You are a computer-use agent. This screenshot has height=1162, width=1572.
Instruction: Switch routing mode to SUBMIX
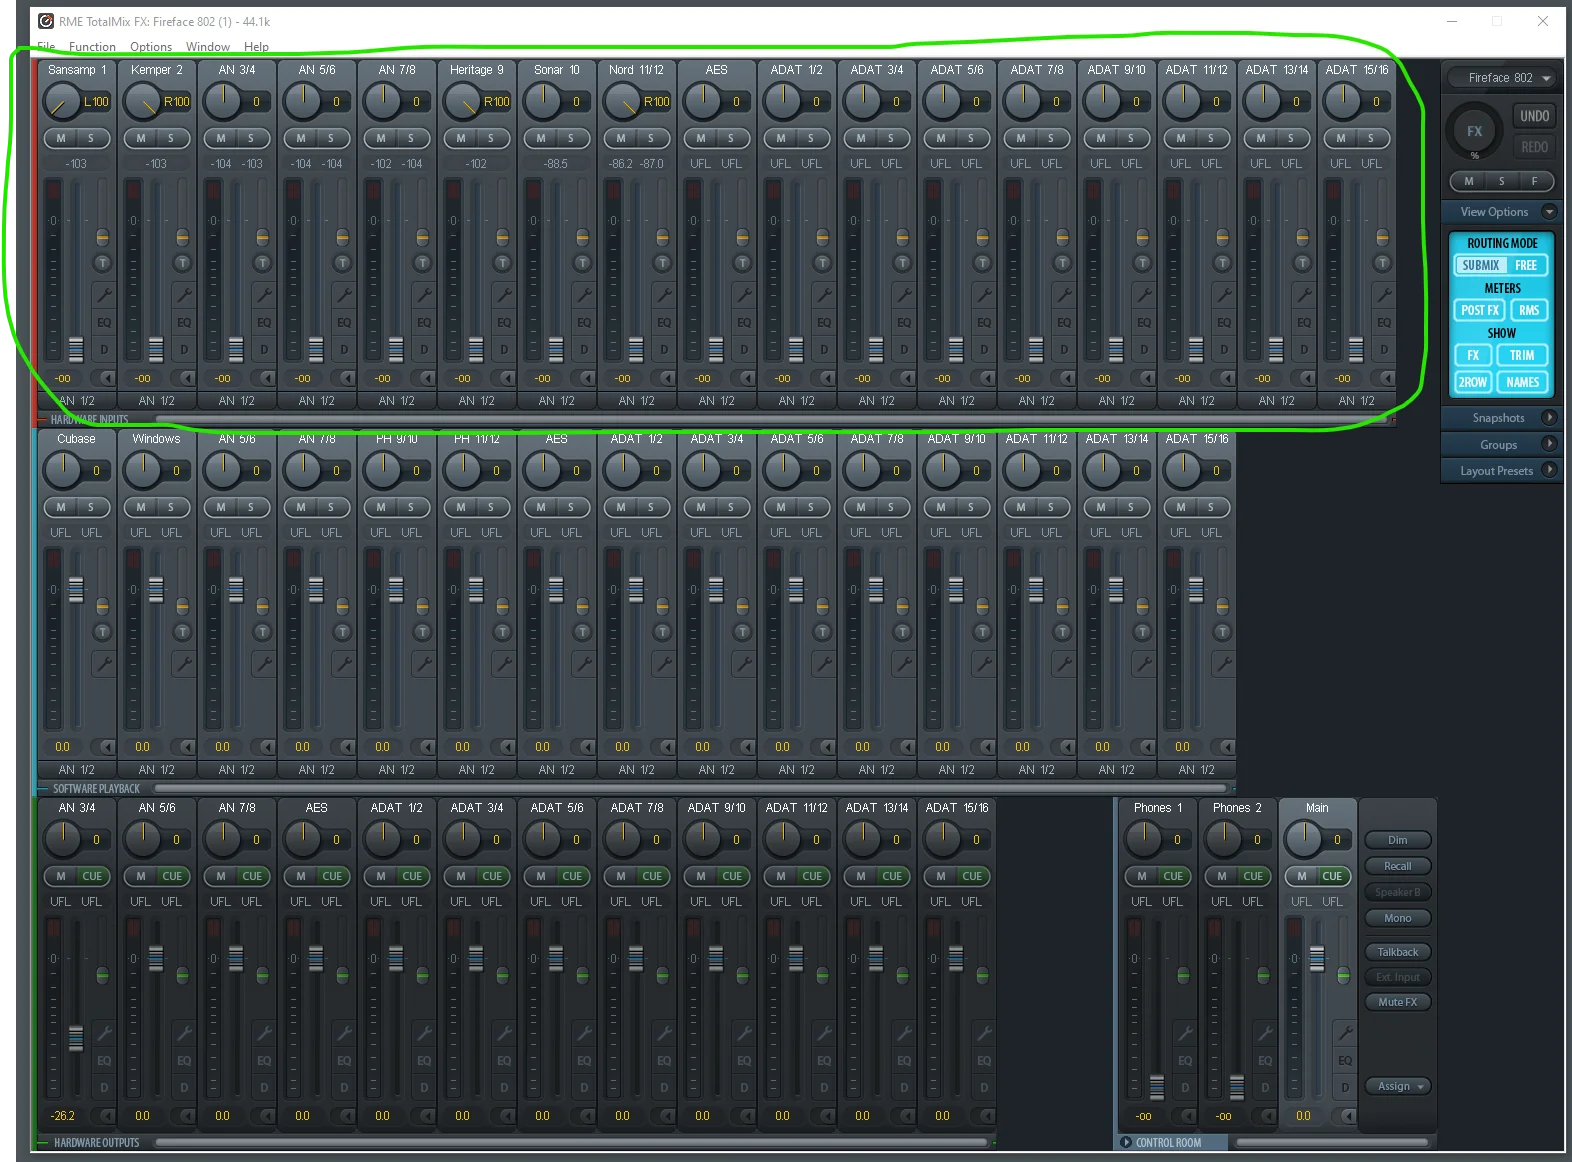[1480, 265]
